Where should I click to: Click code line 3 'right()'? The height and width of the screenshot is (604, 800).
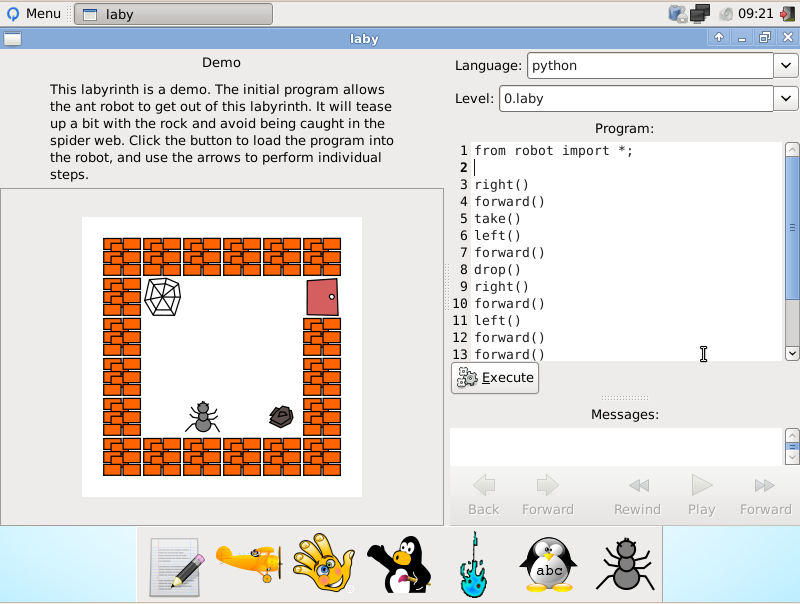coord(502,185)
